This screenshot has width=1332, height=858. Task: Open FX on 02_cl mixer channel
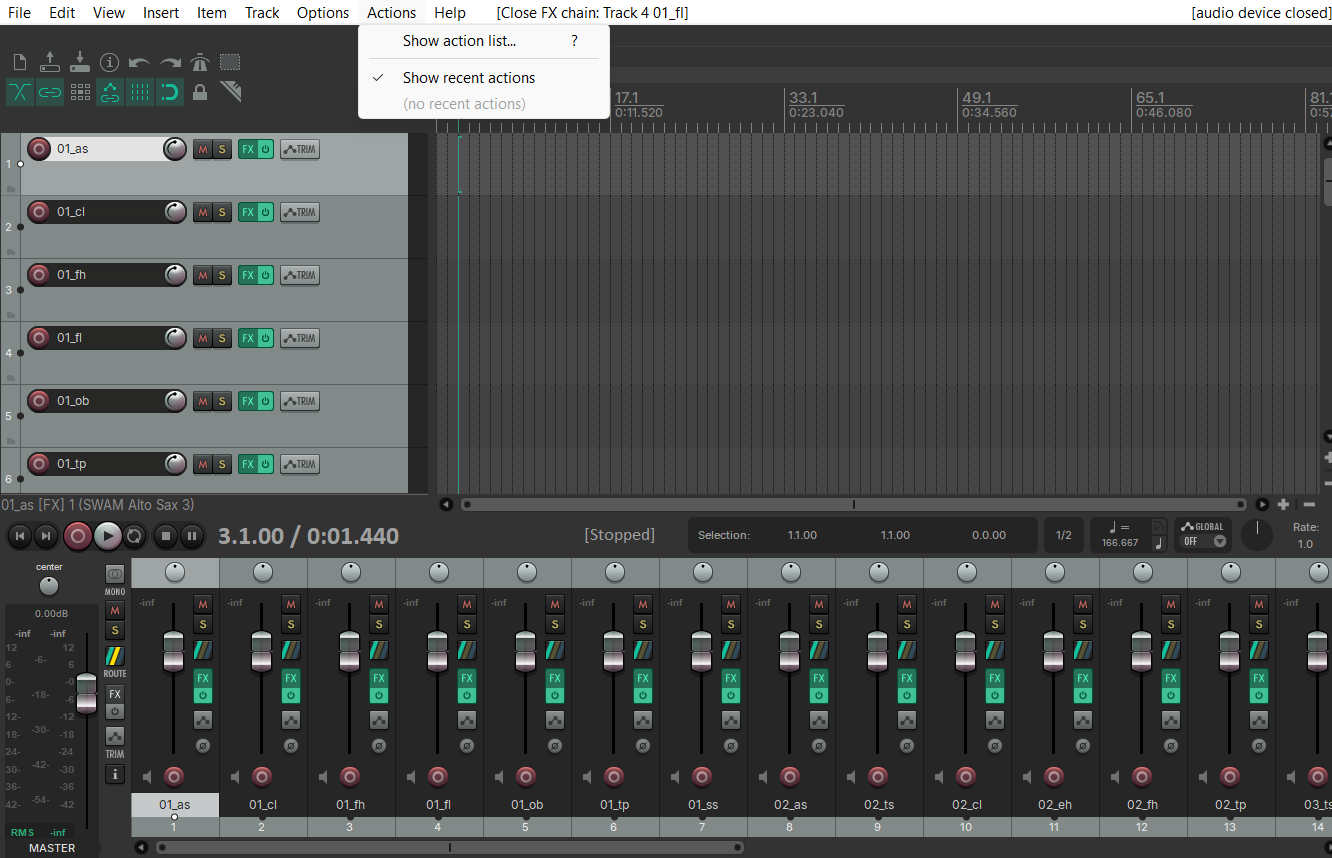coord(995,677)
